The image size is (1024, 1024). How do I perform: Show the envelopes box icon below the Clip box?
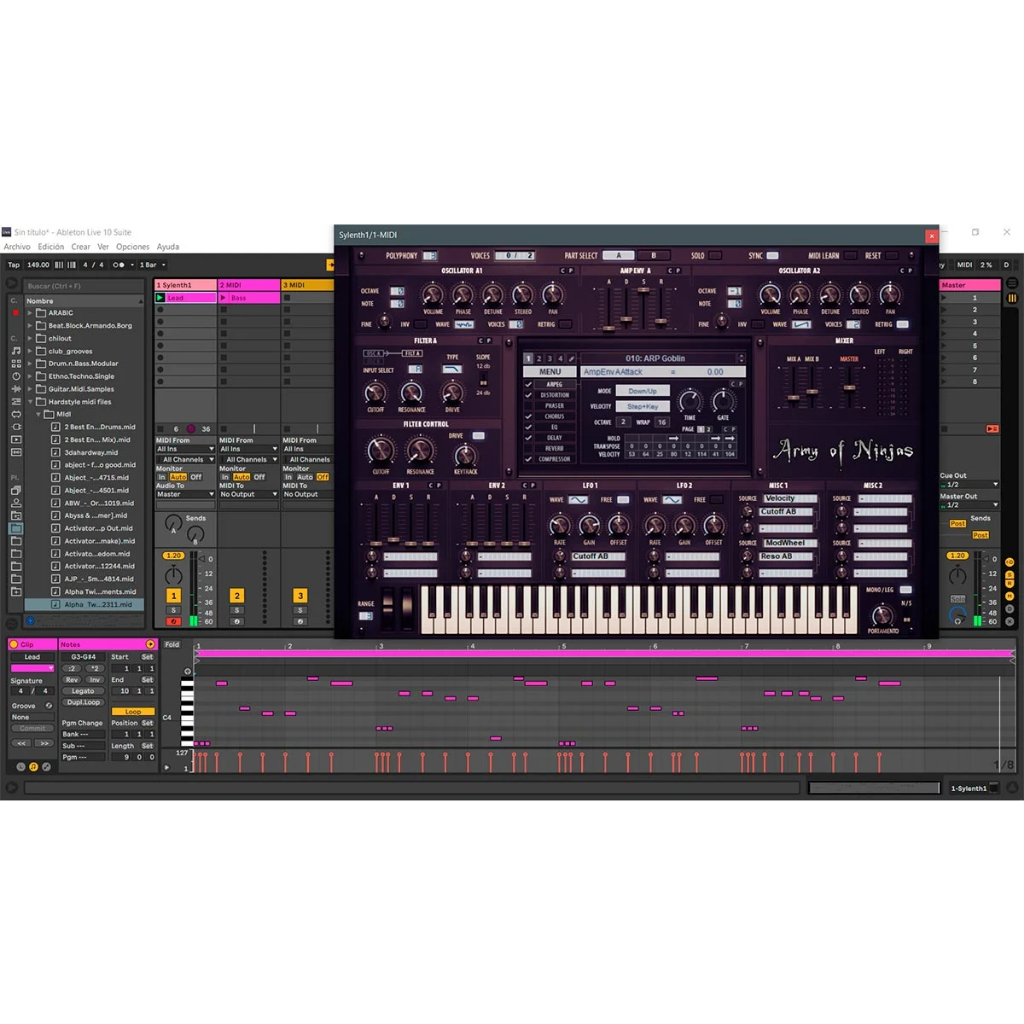pos(46,767)
